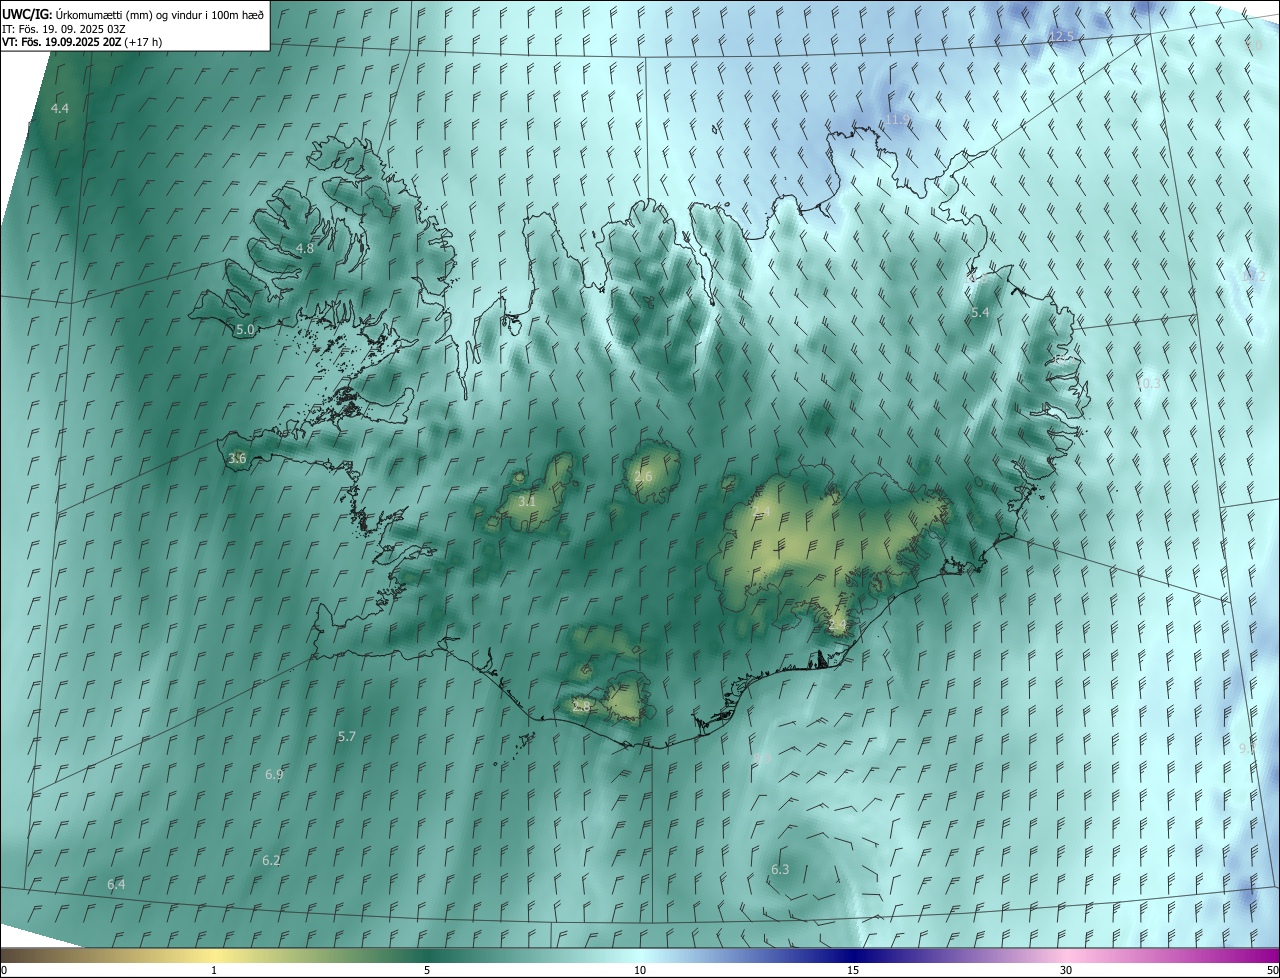Click the 2.8 value label
This screenshot has width=1280, height=978.
581,706
